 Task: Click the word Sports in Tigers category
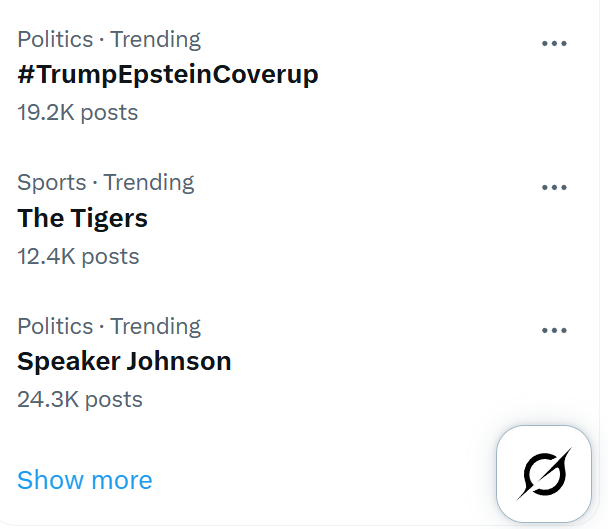tap(52, 183)
